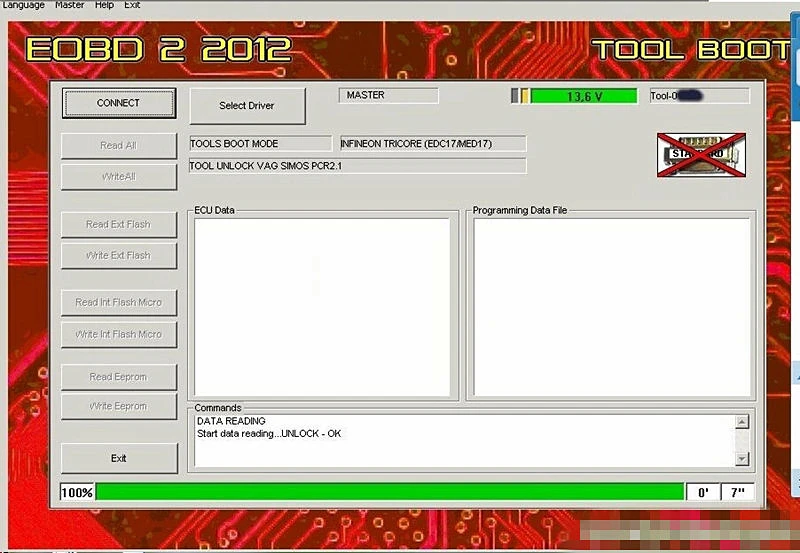Click the Tool-0 serial field
Screen dimensions: 800x553
click(x=699, y=96)
